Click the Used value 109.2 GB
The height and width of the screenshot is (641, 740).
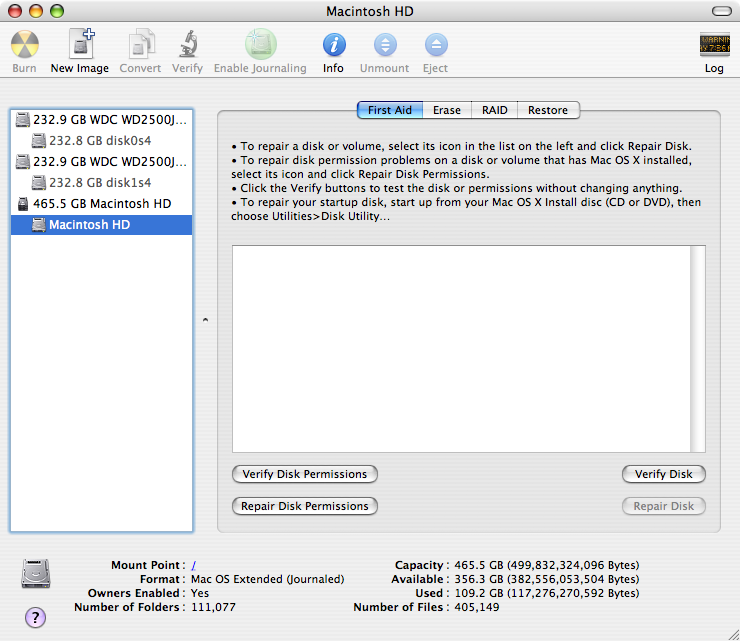coord(547,593)
